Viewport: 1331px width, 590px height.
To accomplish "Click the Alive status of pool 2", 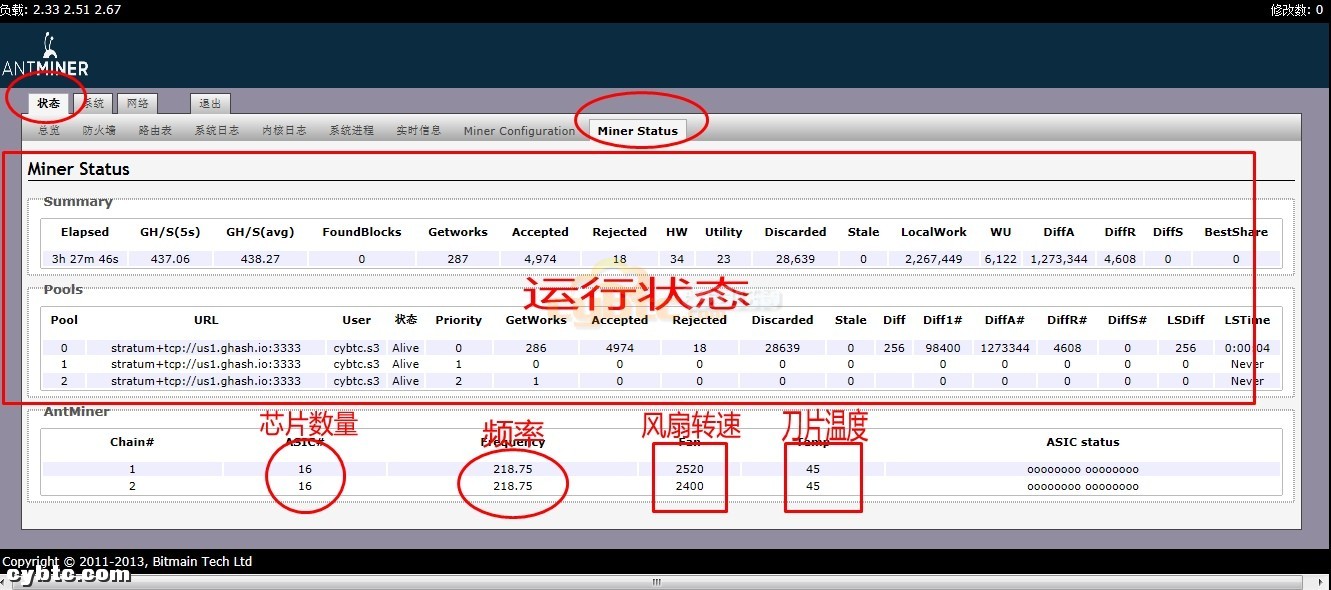I will point(406,381).
